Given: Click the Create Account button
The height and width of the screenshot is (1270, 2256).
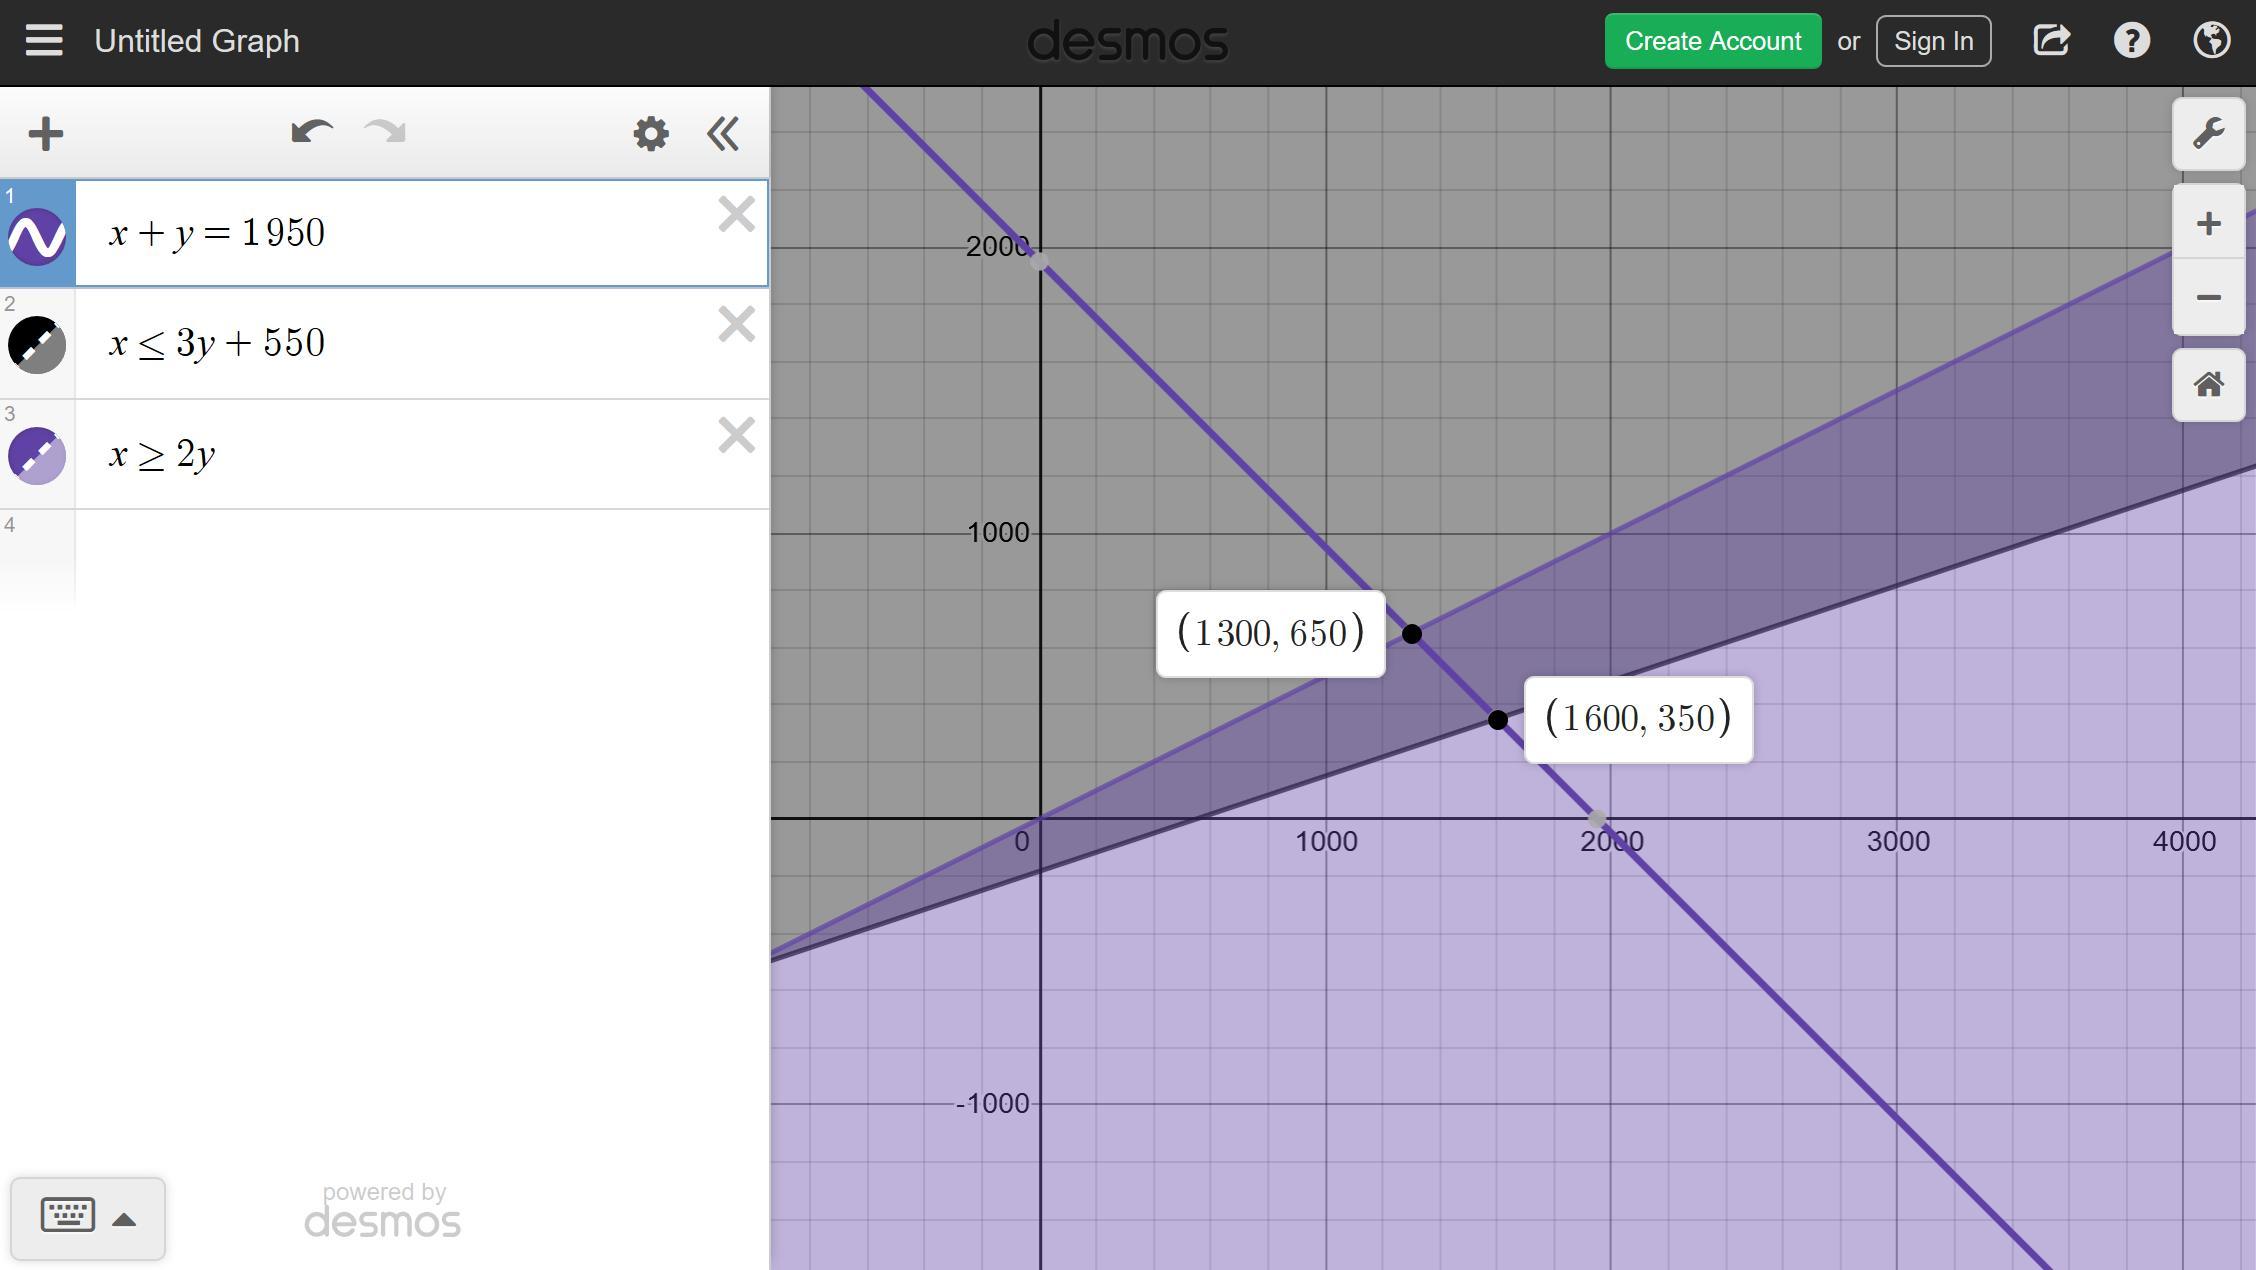Looking at the screenshot, I should click(1712, 41).
